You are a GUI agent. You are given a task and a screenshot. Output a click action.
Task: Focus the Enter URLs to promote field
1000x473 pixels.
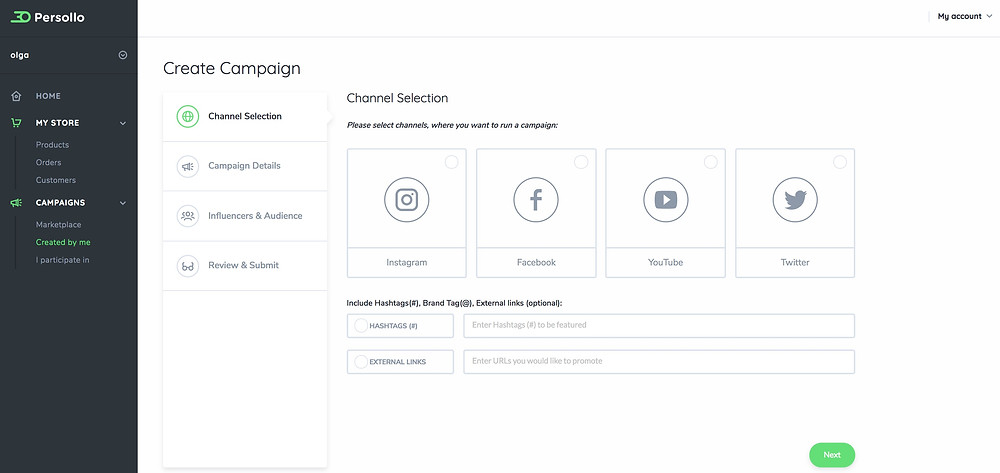tap(659, 361)
